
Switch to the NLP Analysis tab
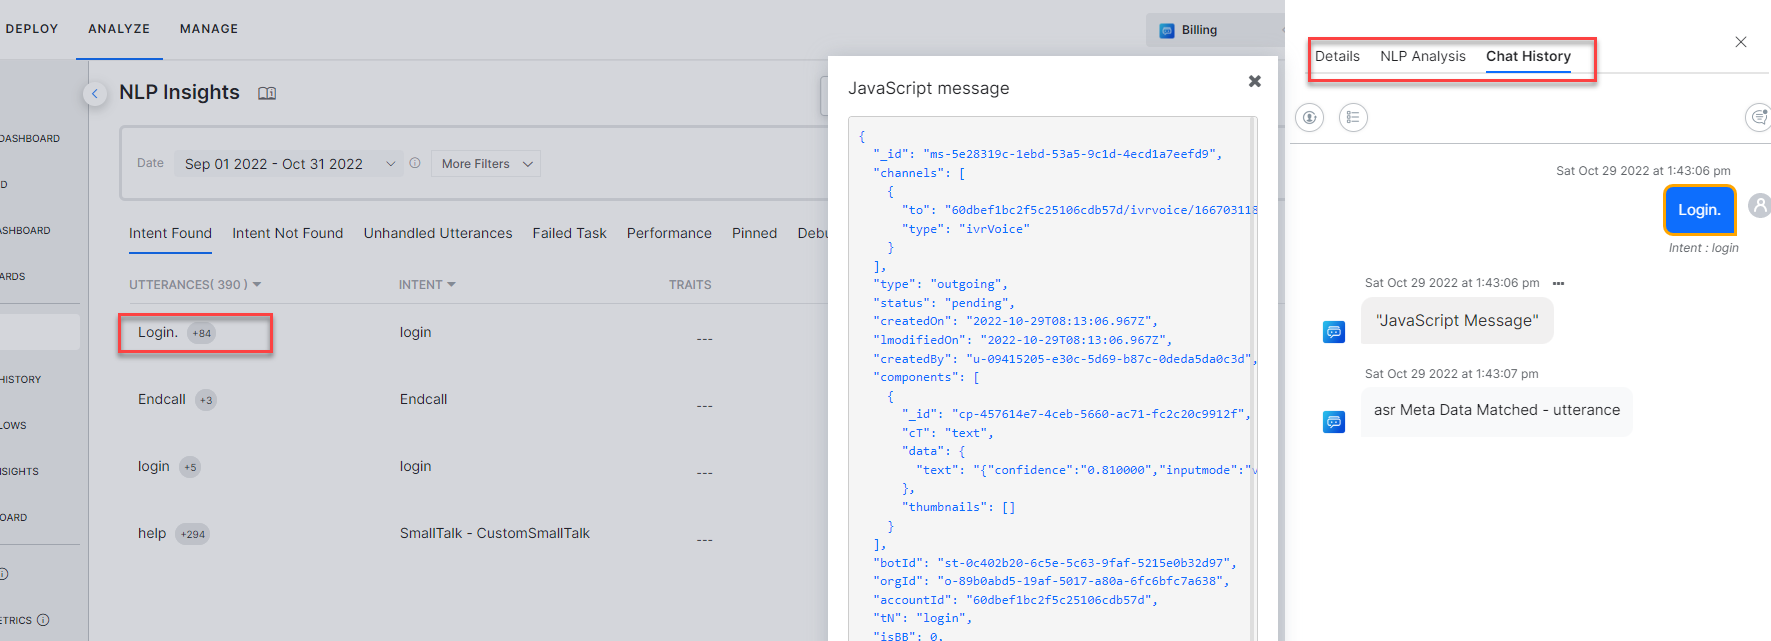[1422, 56]
